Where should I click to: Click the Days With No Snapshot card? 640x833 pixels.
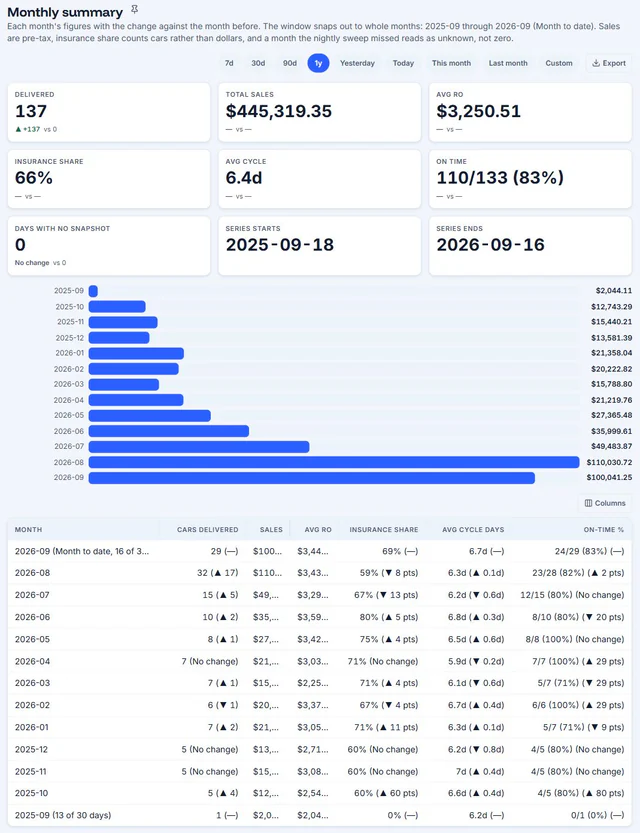pos(109,246)
